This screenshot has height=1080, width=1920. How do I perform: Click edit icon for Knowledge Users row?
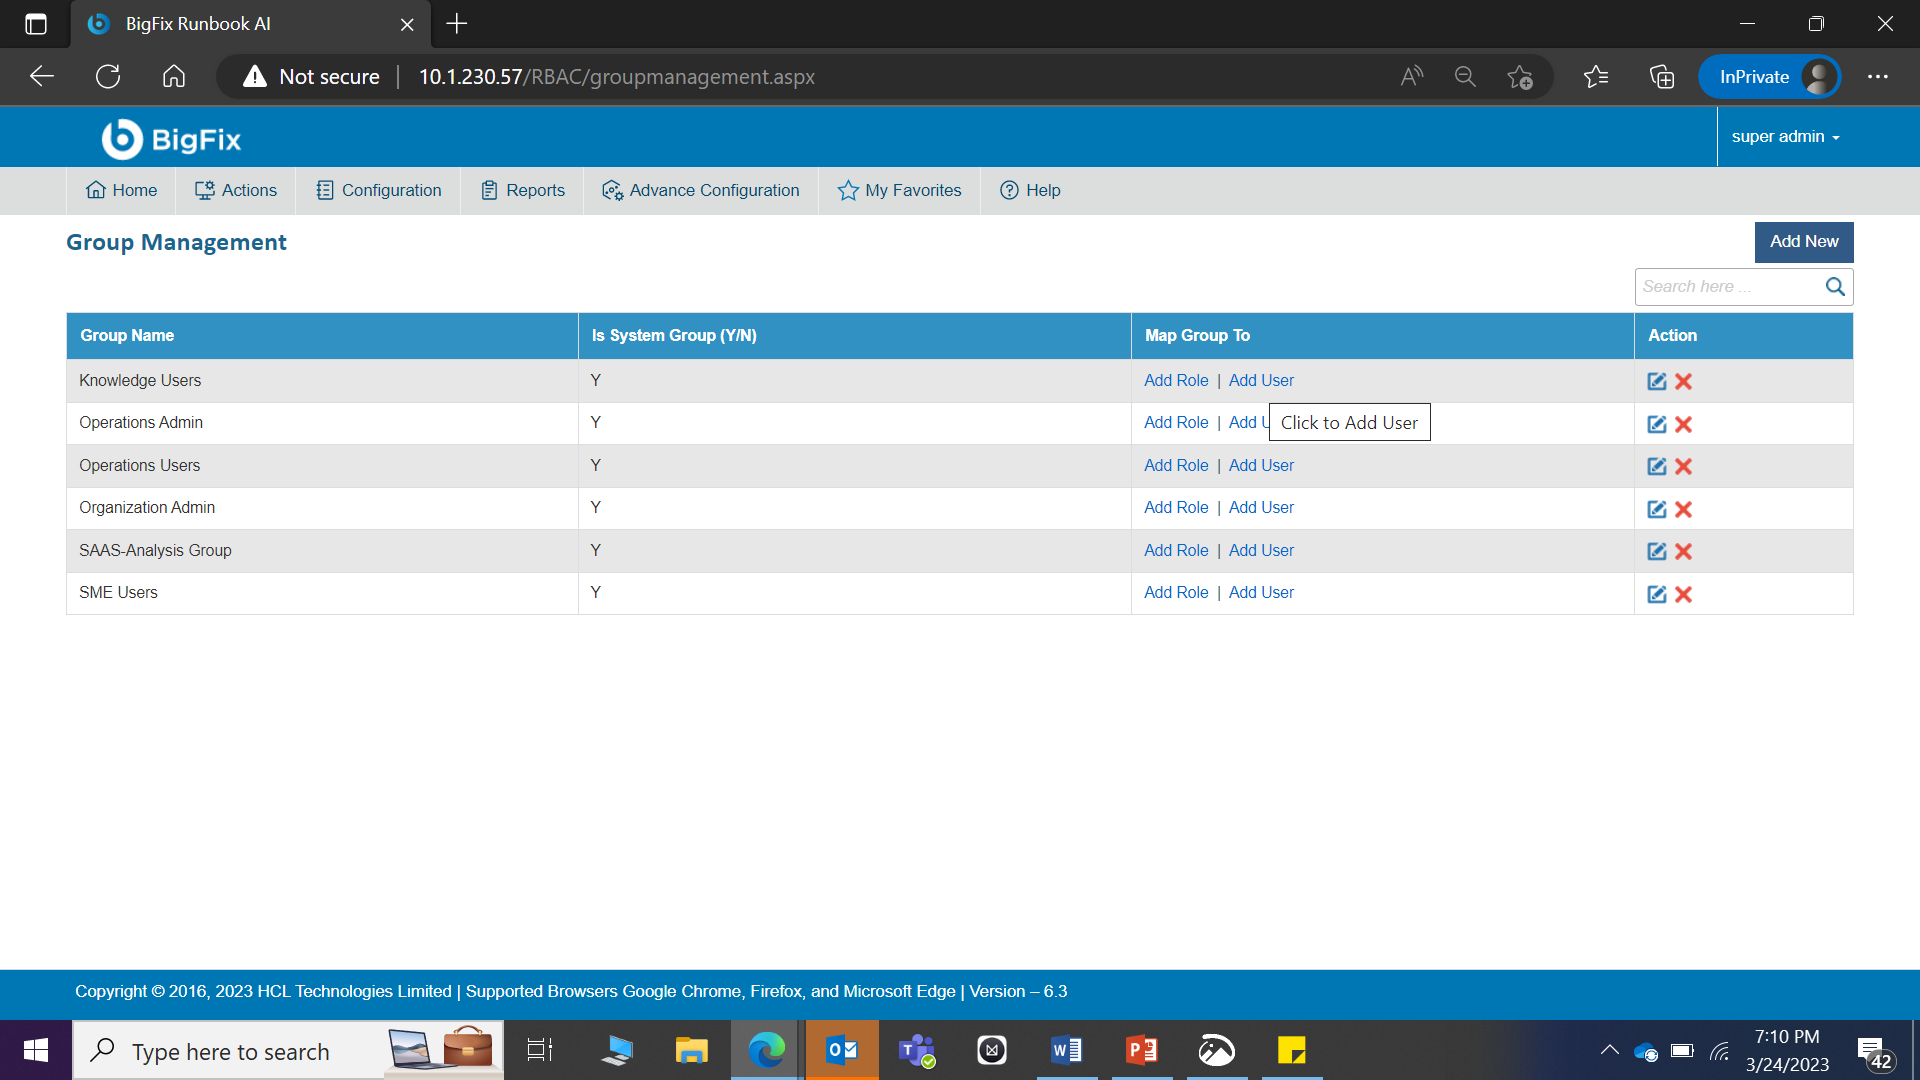click(x=1656, y=381)
